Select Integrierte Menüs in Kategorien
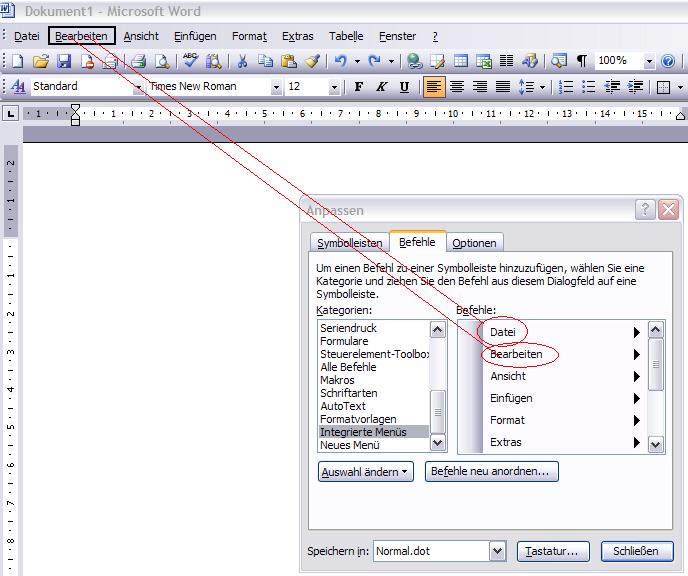The width and height of the screenshot is (688, 576). 373,432
